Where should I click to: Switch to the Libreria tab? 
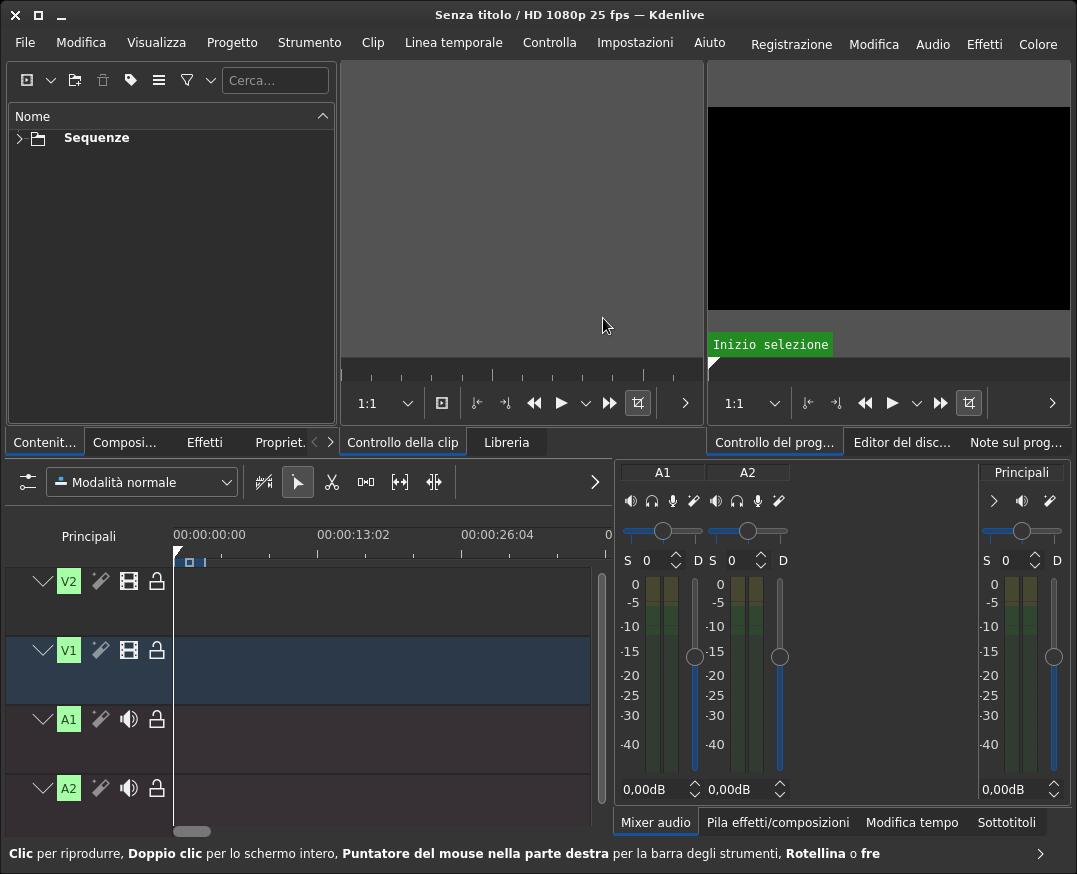point(506,442)
